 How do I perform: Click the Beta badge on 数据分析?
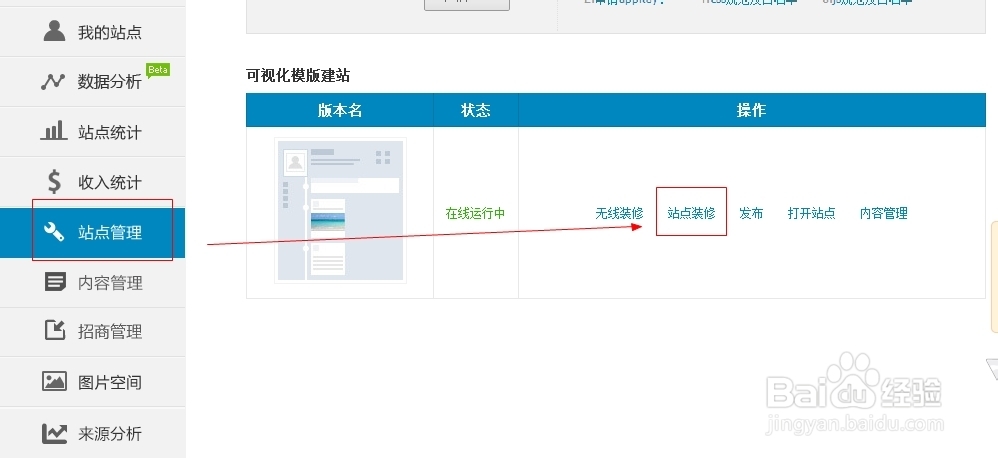(x=157, y=70)
